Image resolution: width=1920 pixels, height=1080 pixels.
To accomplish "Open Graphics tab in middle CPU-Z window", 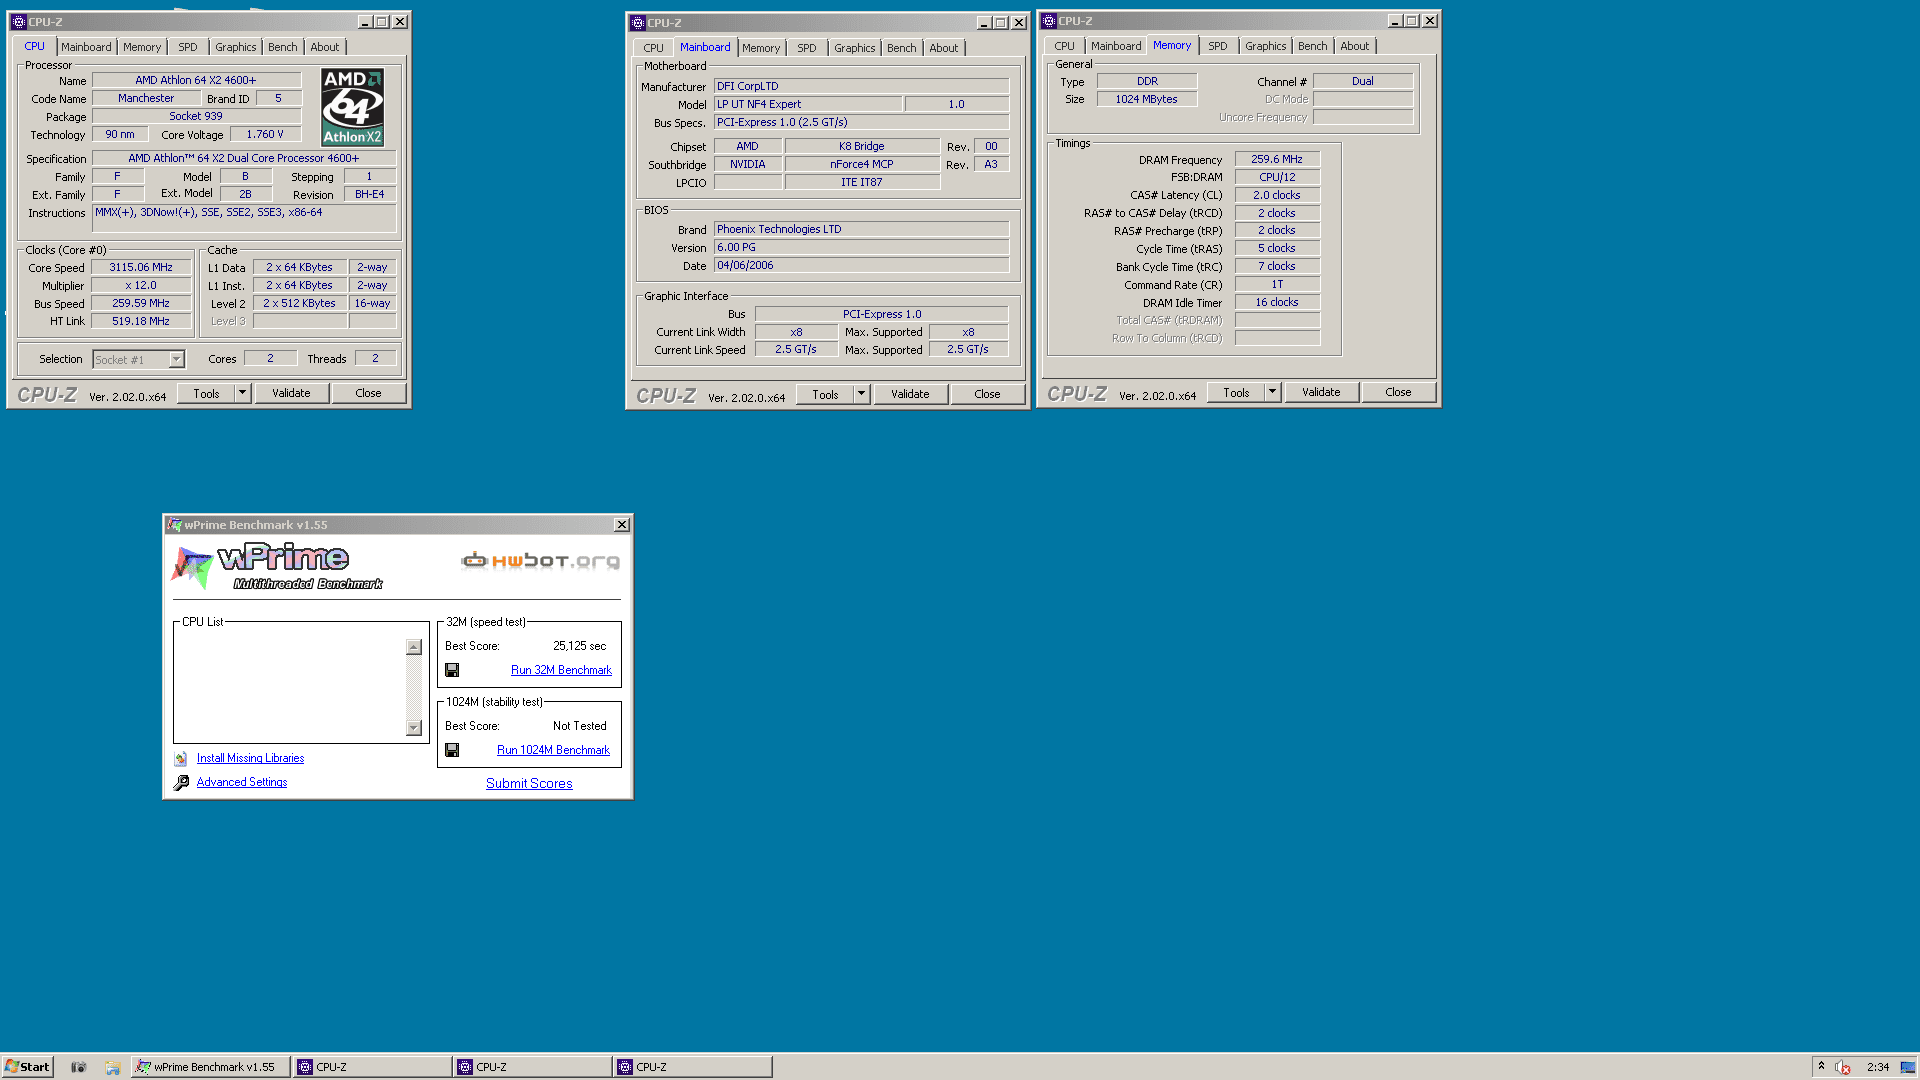I will pyautogui.click(x=855, y=48).
